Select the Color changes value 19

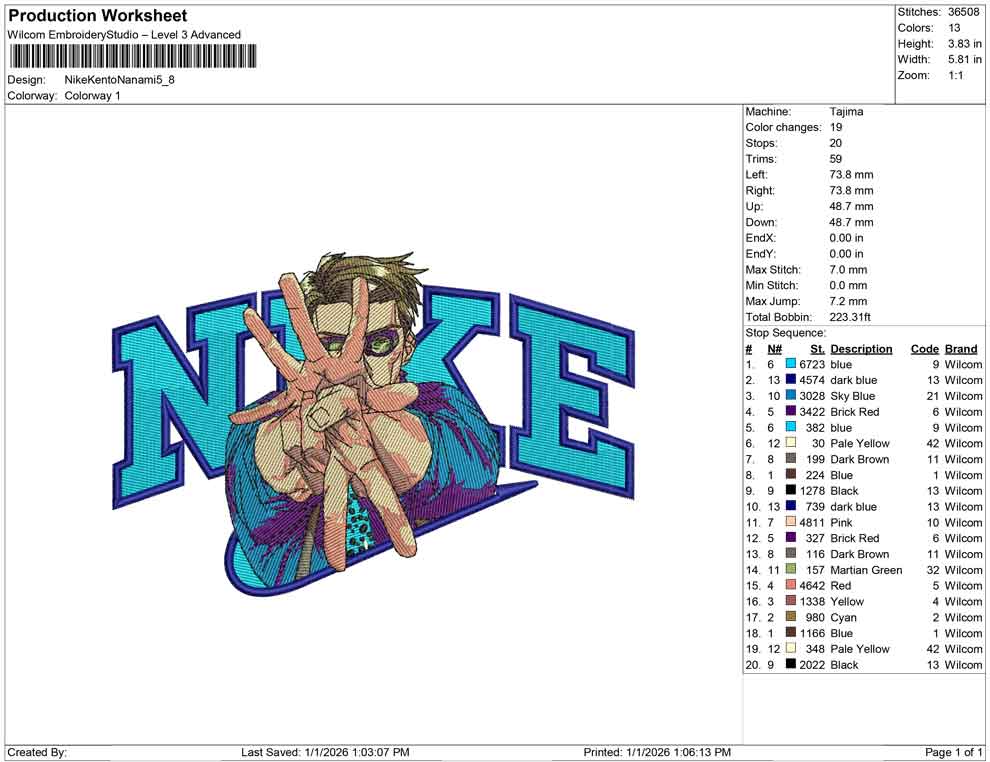835,128
